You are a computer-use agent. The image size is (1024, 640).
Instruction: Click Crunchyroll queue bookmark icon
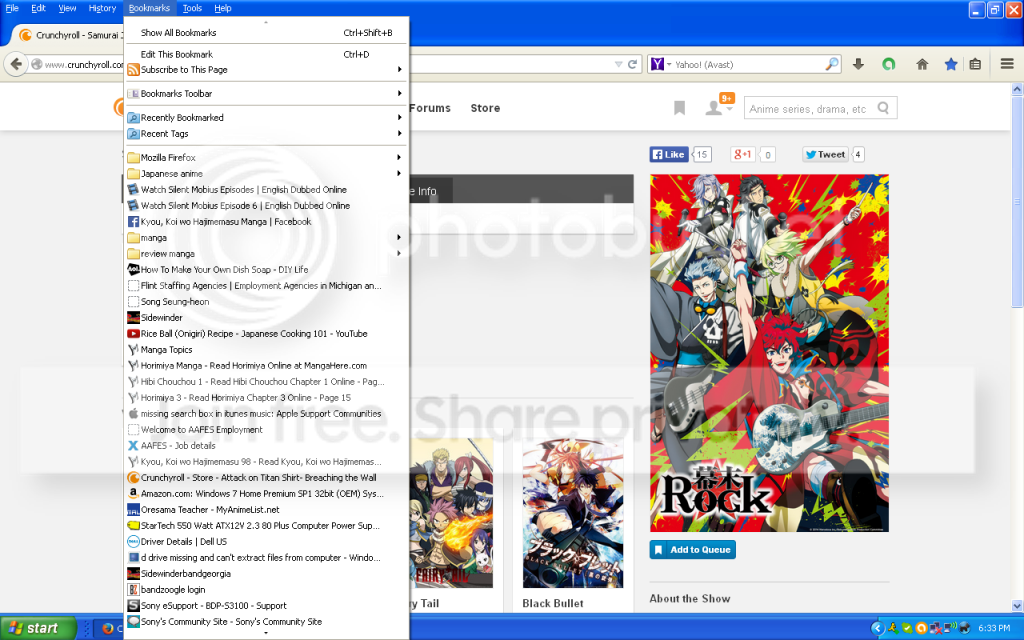pos(679,108)
